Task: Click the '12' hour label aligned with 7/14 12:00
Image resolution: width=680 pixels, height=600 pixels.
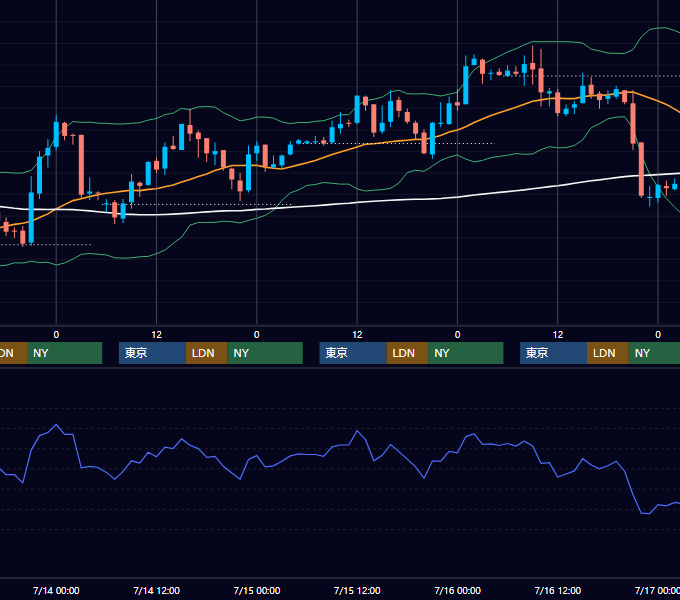Action: pos(157,335)
